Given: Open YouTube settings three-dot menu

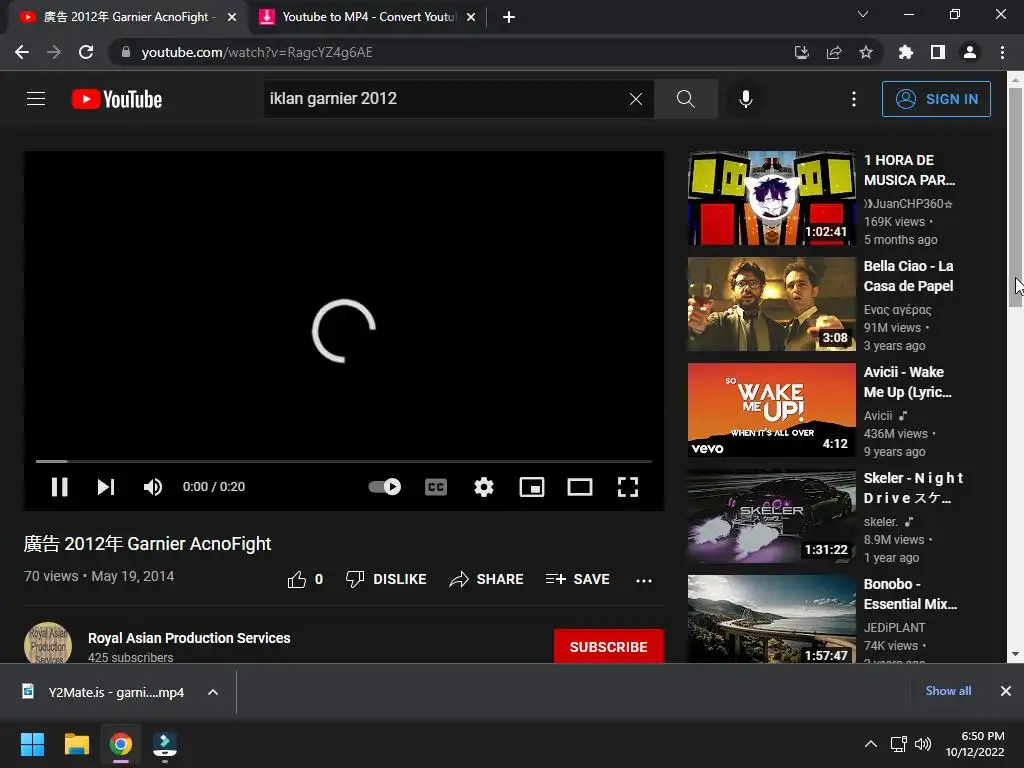Looking at the screenshot, I should click(854, 99).
